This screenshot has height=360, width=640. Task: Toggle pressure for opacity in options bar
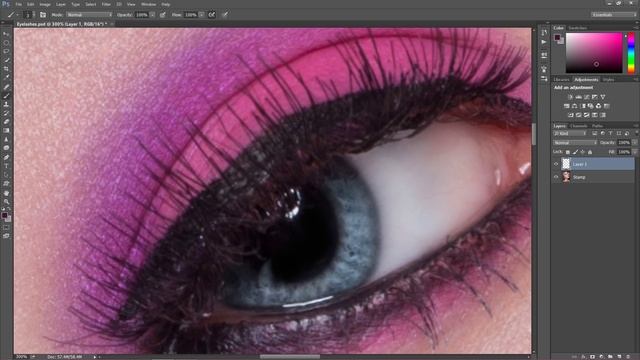coord(162,15)
